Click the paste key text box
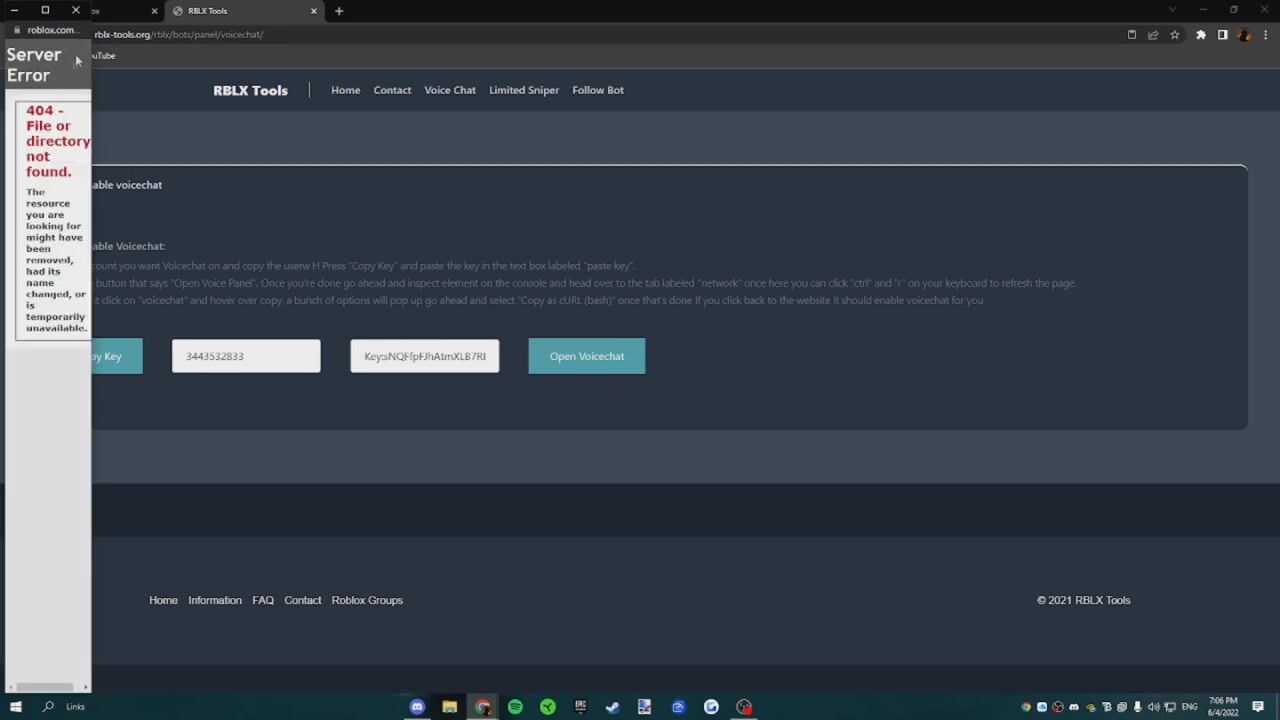This screenshot has height=720, width=1280. tap(425, 356)
